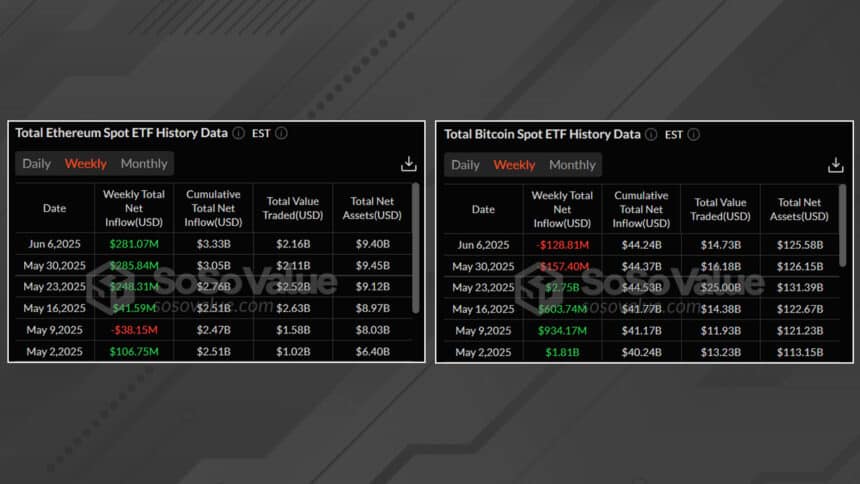Viewport: 860px width, 484px height.
Task: Select $1.02B Ethereum value traded
Action: [293, 351]
